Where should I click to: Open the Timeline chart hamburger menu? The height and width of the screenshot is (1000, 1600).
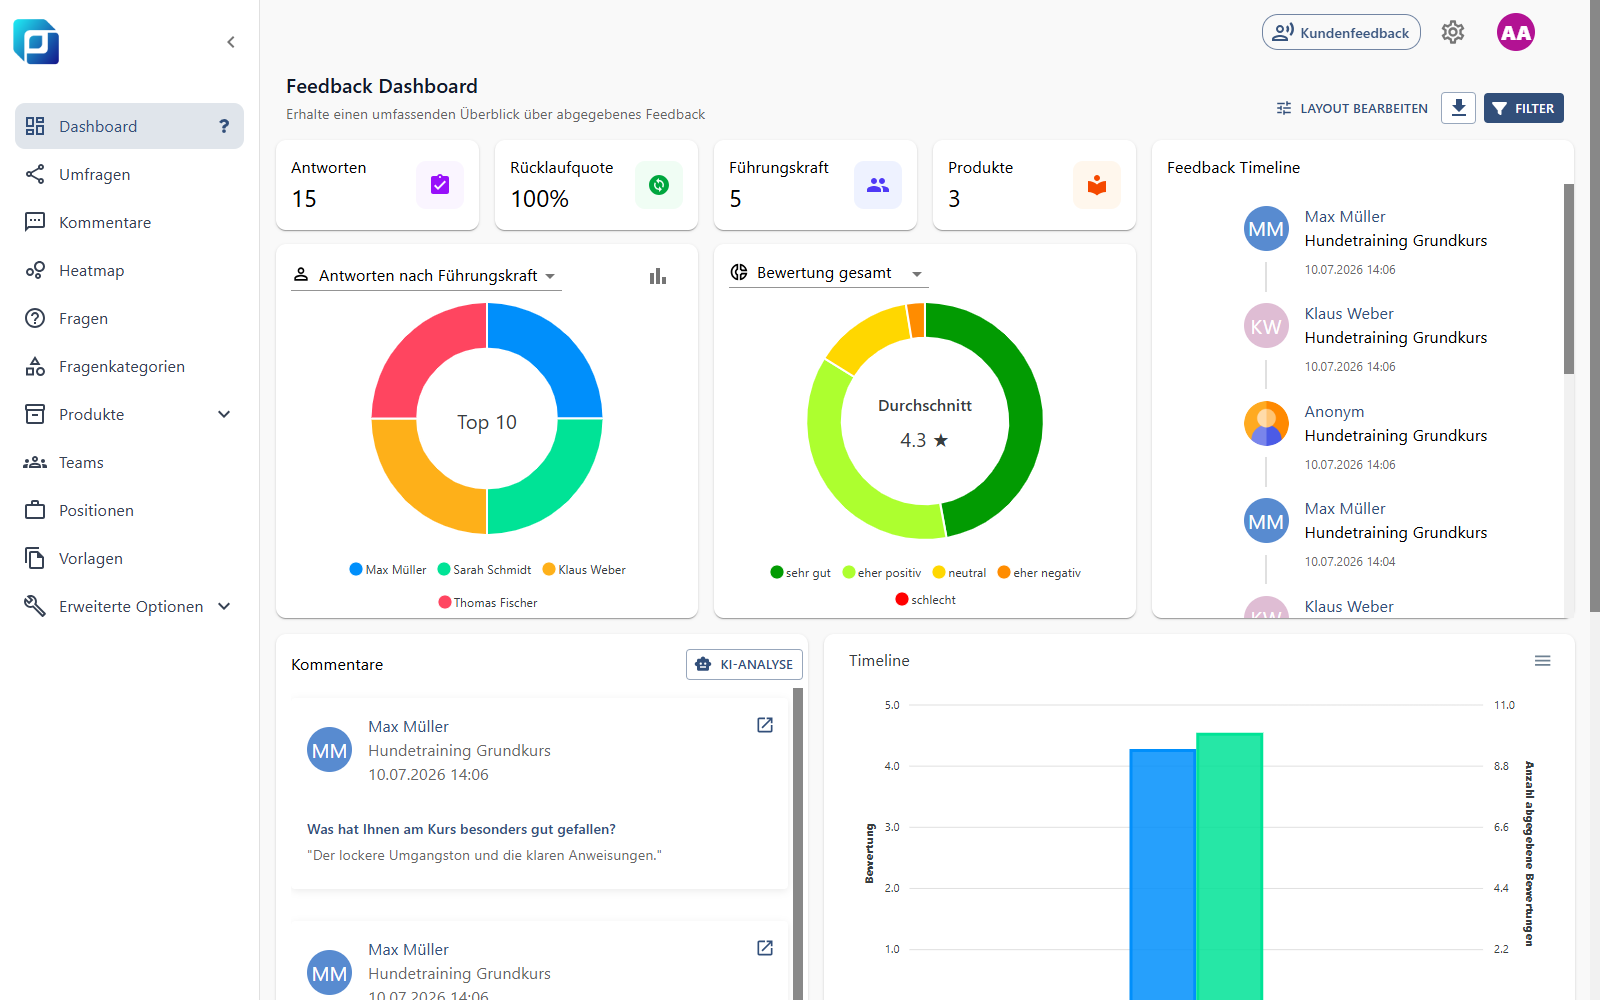point(1543,661)
